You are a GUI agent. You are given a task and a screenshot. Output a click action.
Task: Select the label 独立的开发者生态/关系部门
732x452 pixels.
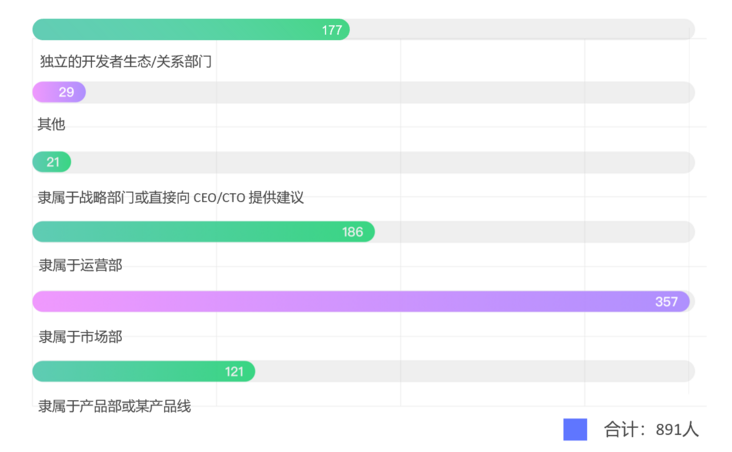click(126, 61)
